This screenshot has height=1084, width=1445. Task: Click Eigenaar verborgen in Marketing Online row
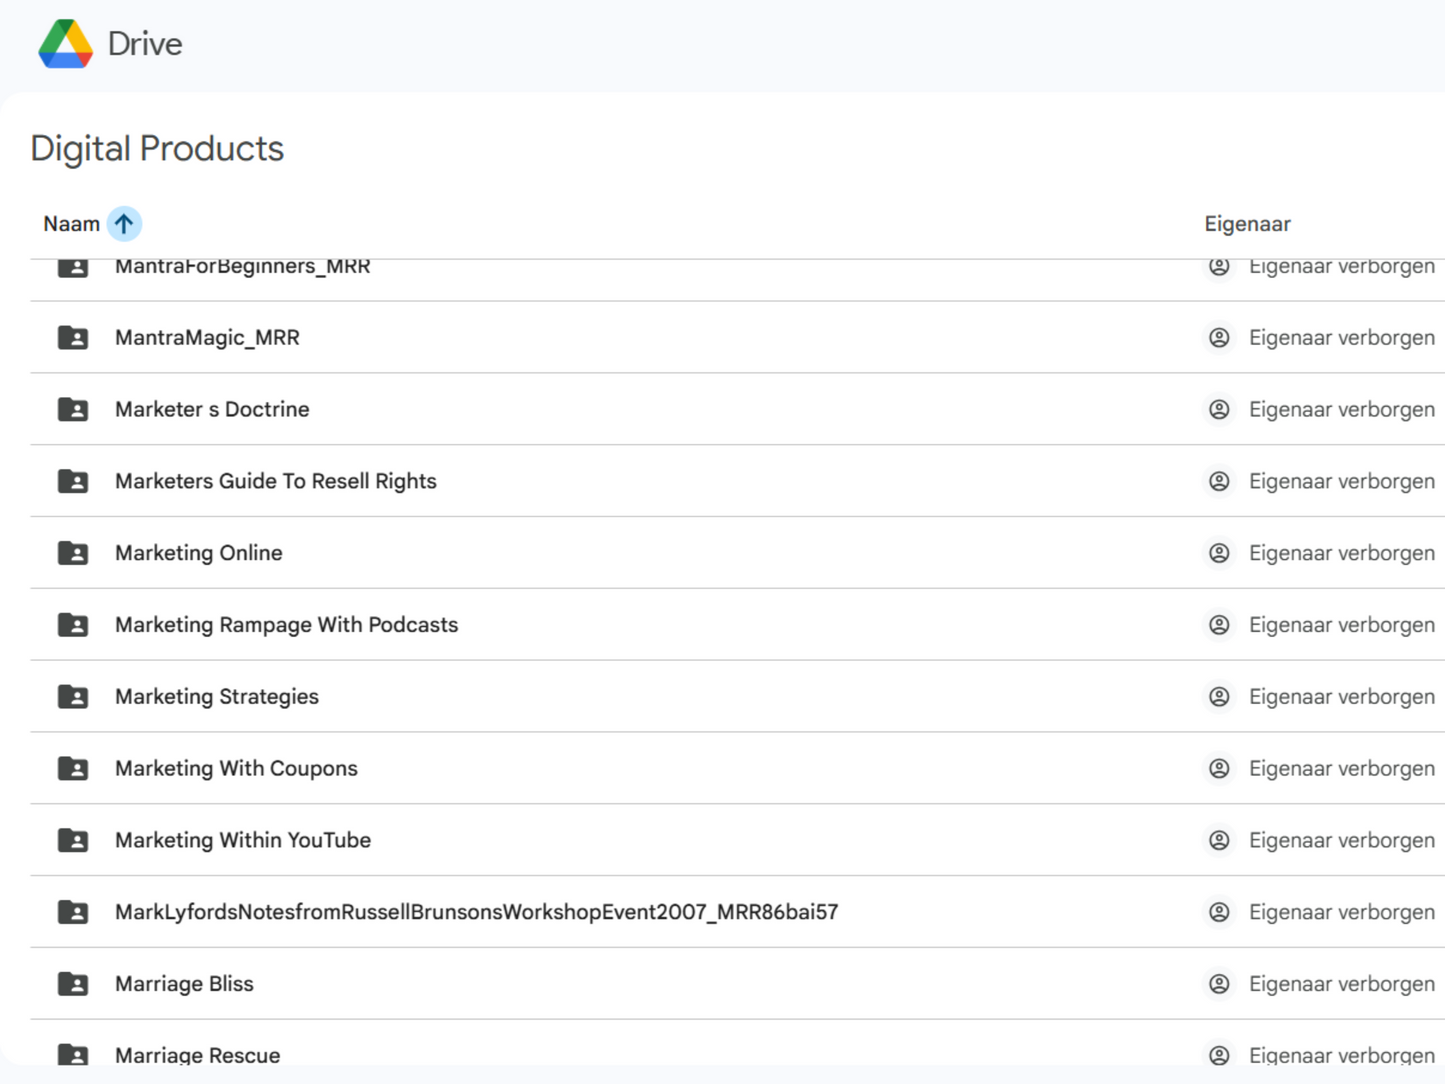click(x=1342, y=553)
